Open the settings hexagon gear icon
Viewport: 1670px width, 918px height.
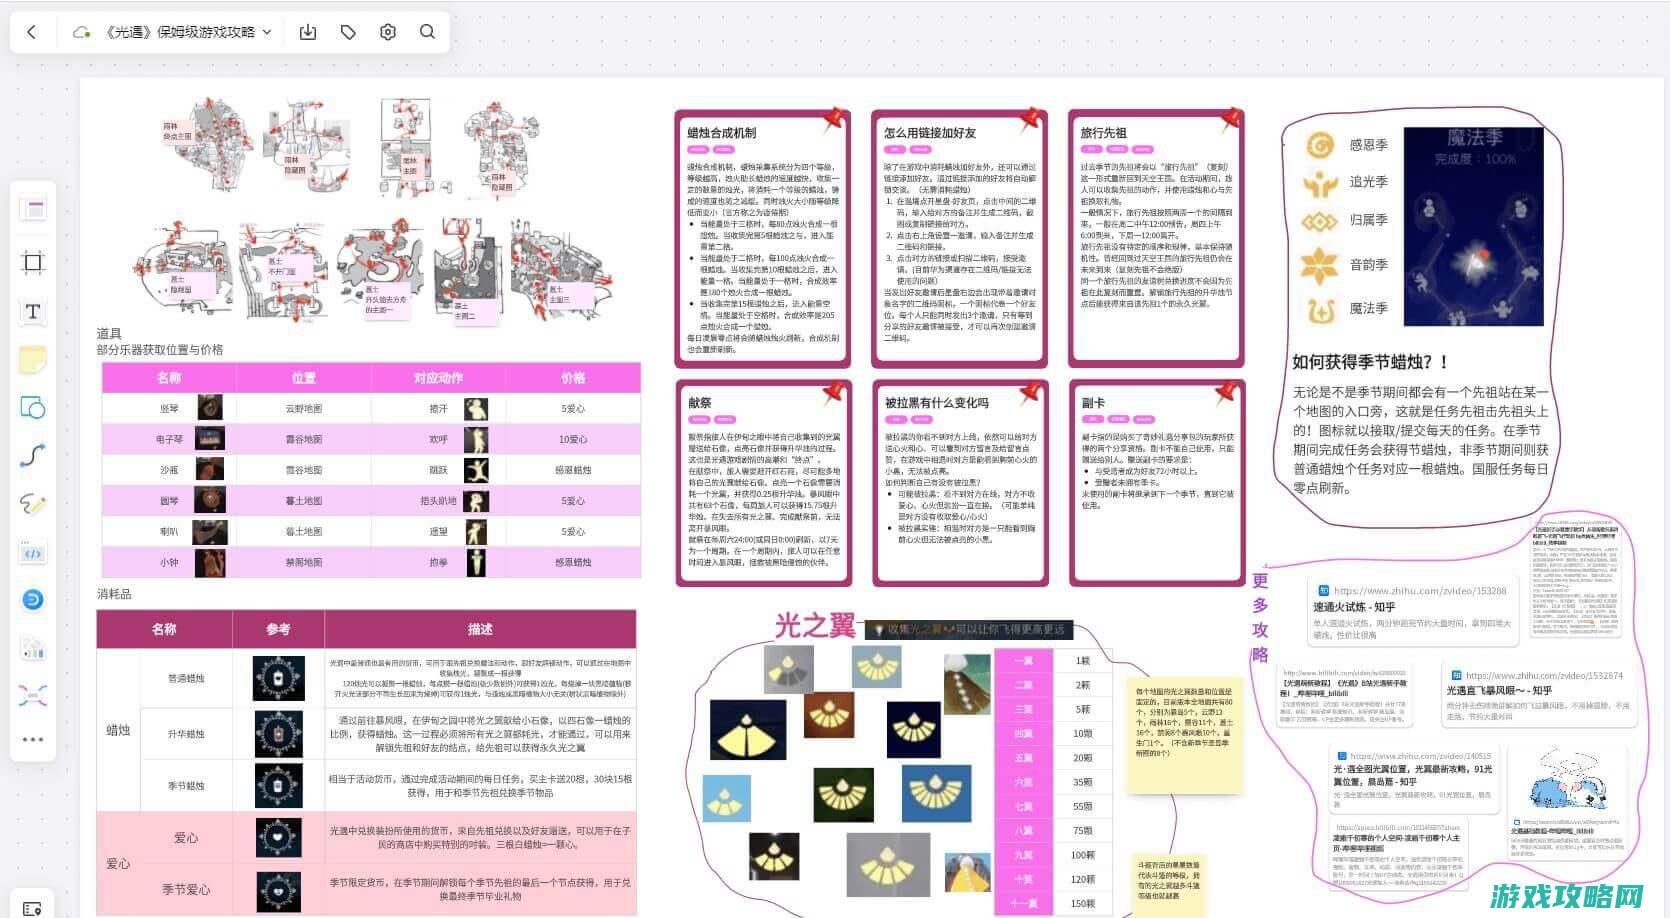tap(388, 32)
